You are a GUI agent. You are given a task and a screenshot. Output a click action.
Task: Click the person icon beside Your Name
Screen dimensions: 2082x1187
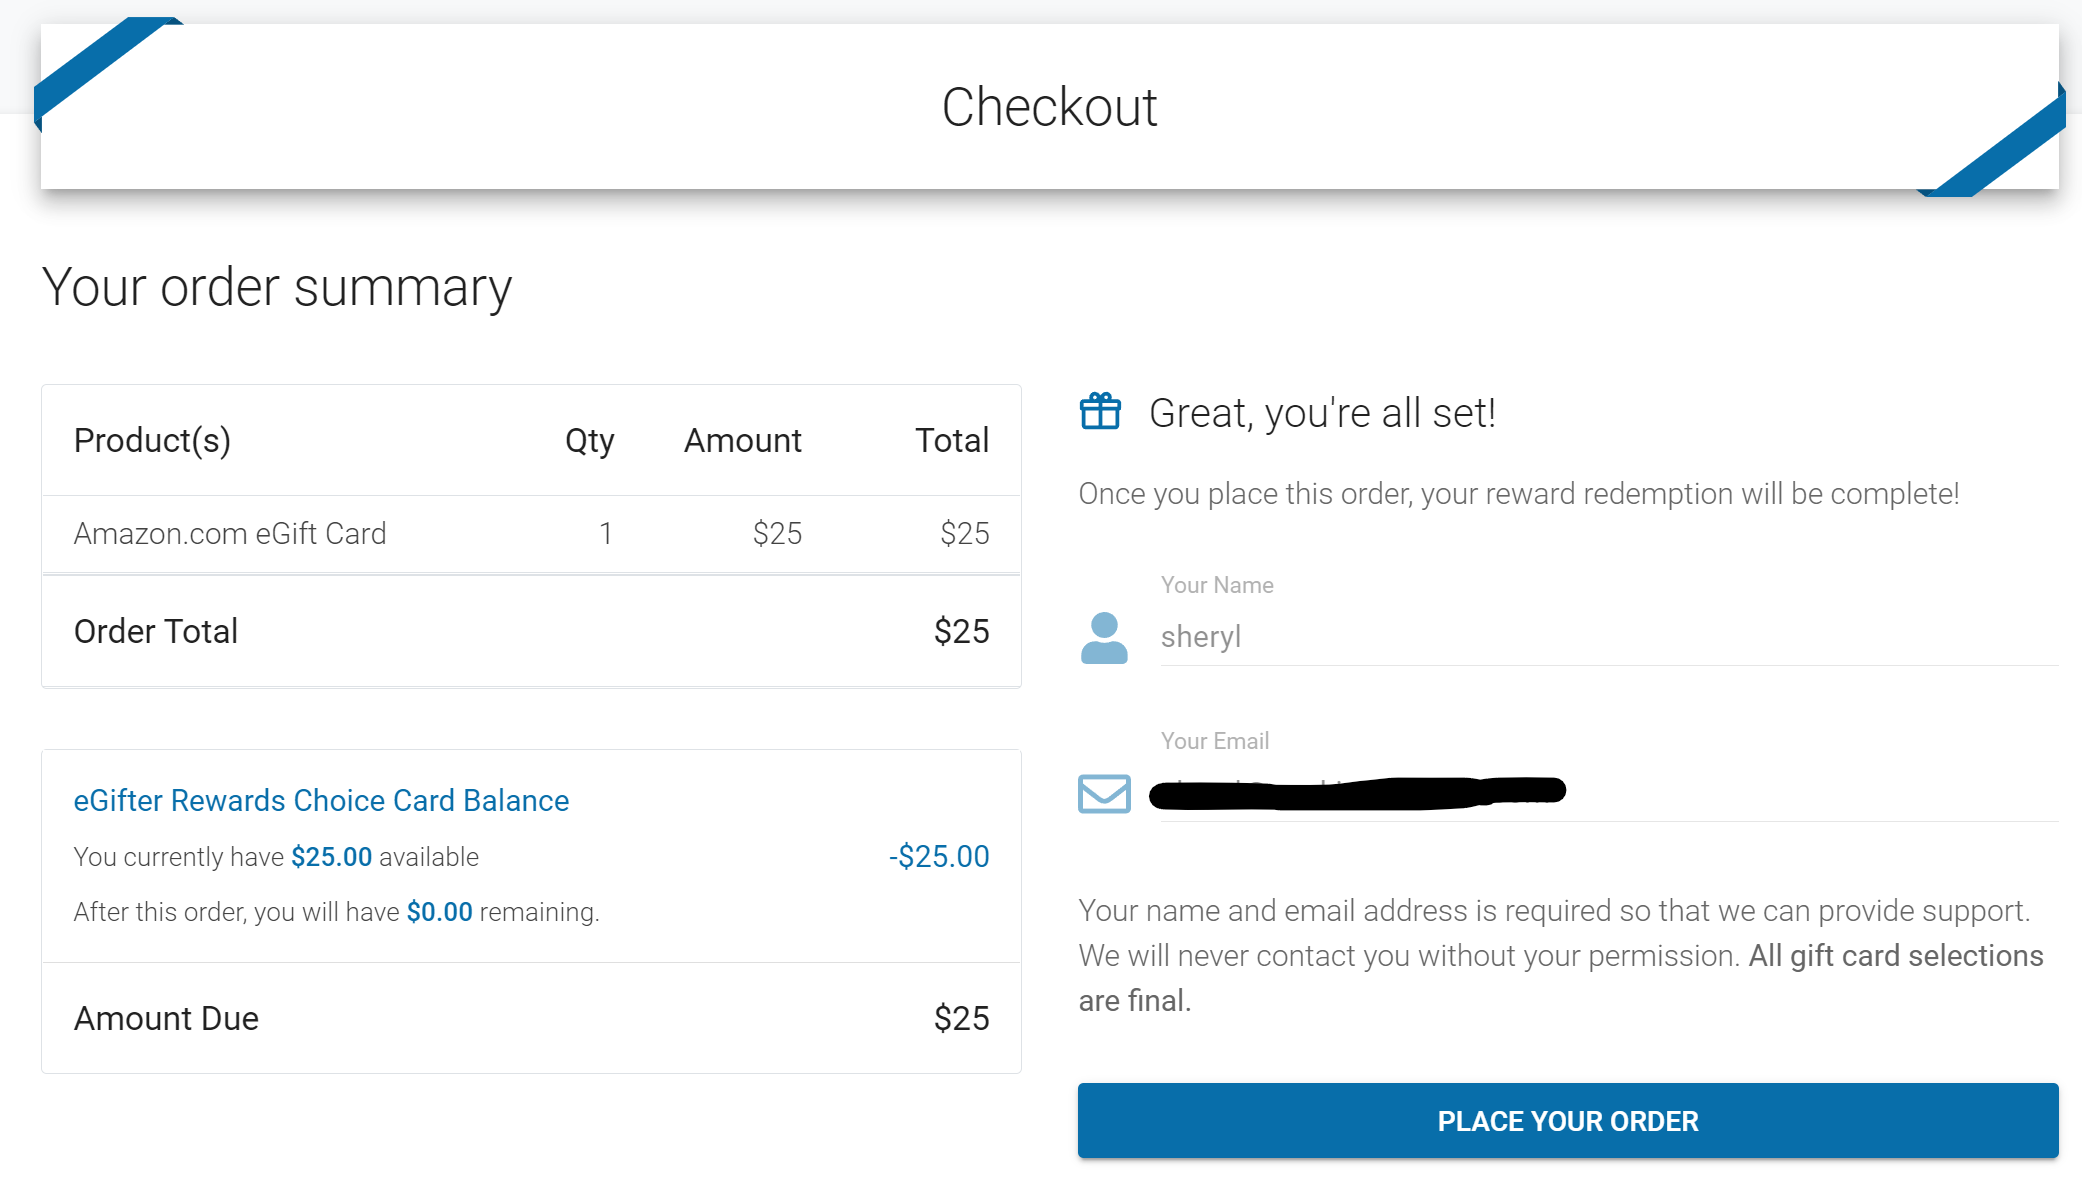click(x=1104, y=637)
